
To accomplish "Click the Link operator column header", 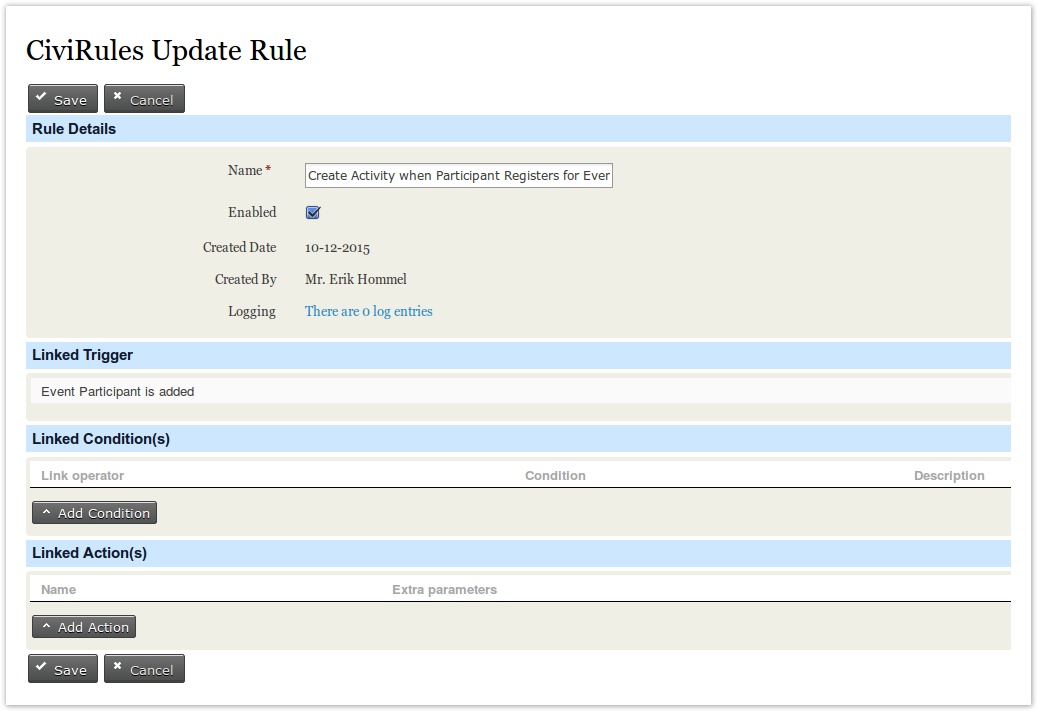I will point(82,476).
